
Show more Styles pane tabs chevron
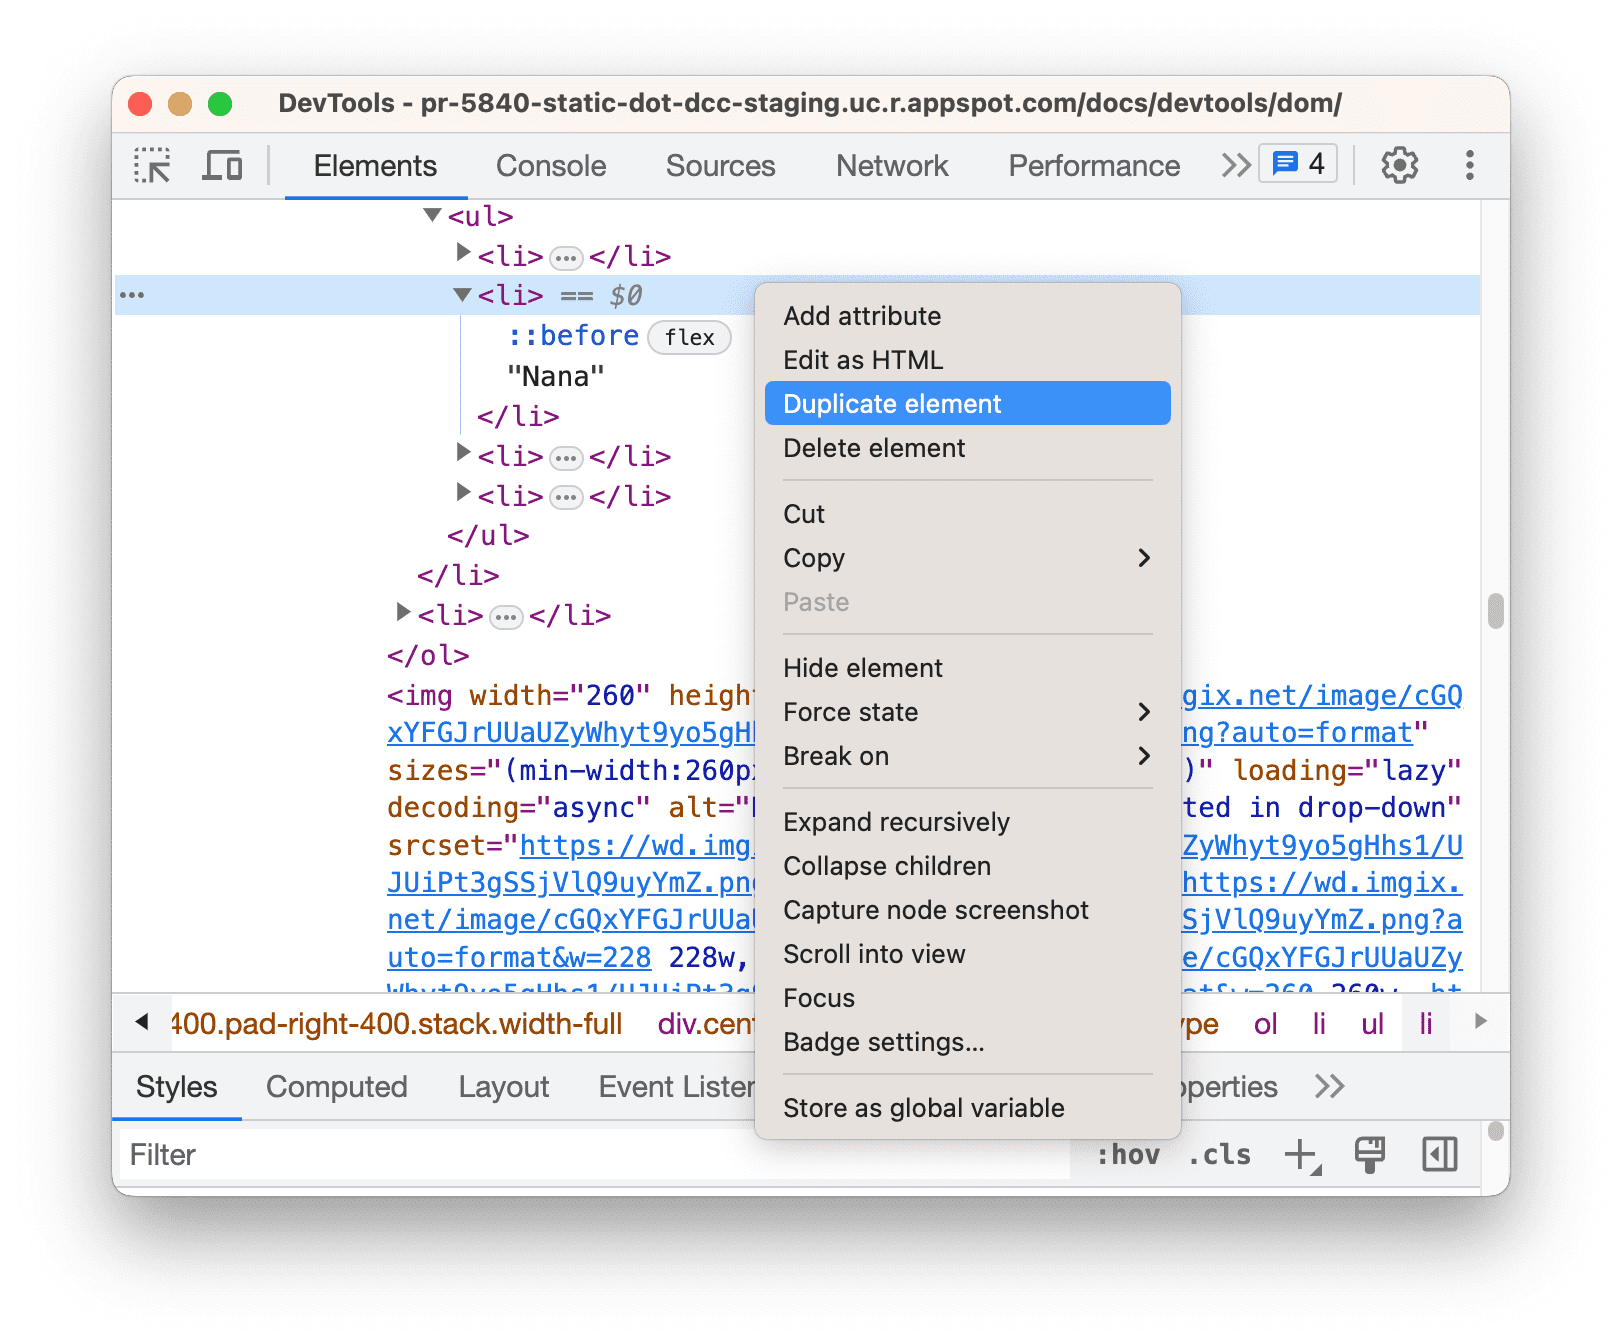[x=1329, y=1087]
